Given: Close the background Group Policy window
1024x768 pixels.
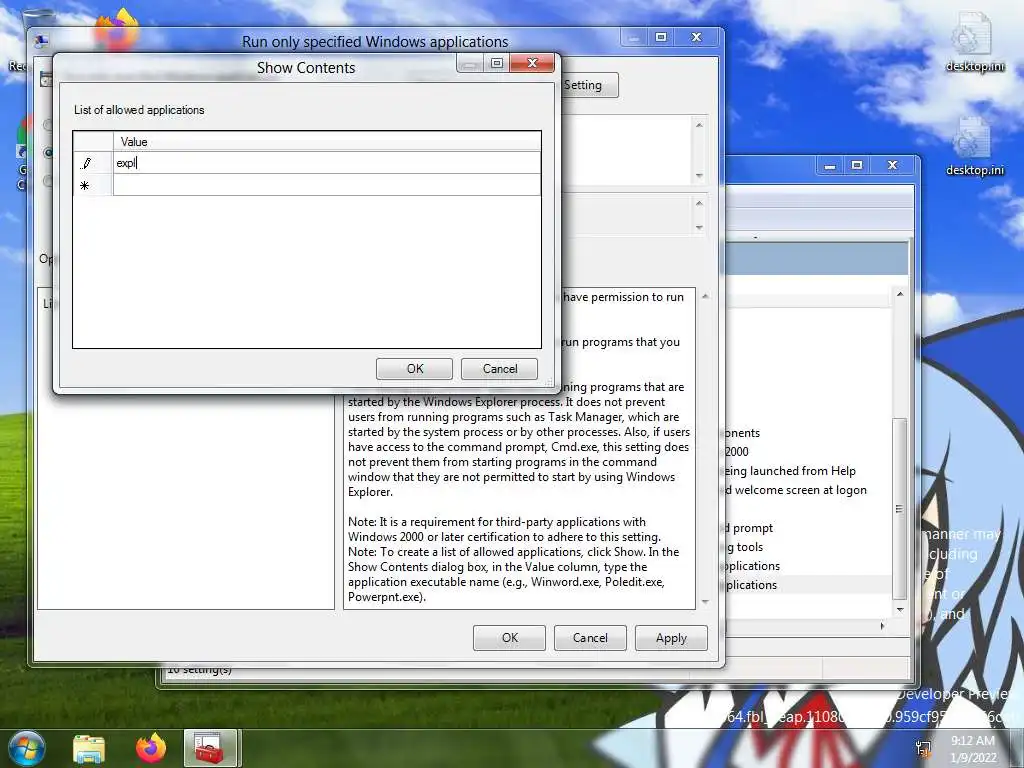Looking at the screenshot, I should (893, 166).
